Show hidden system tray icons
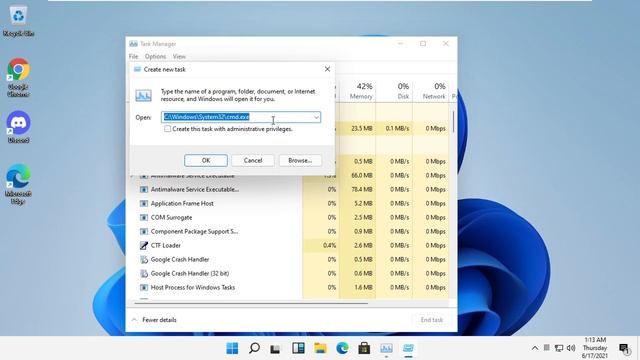640x360 pixels. (x=535, y=348)
